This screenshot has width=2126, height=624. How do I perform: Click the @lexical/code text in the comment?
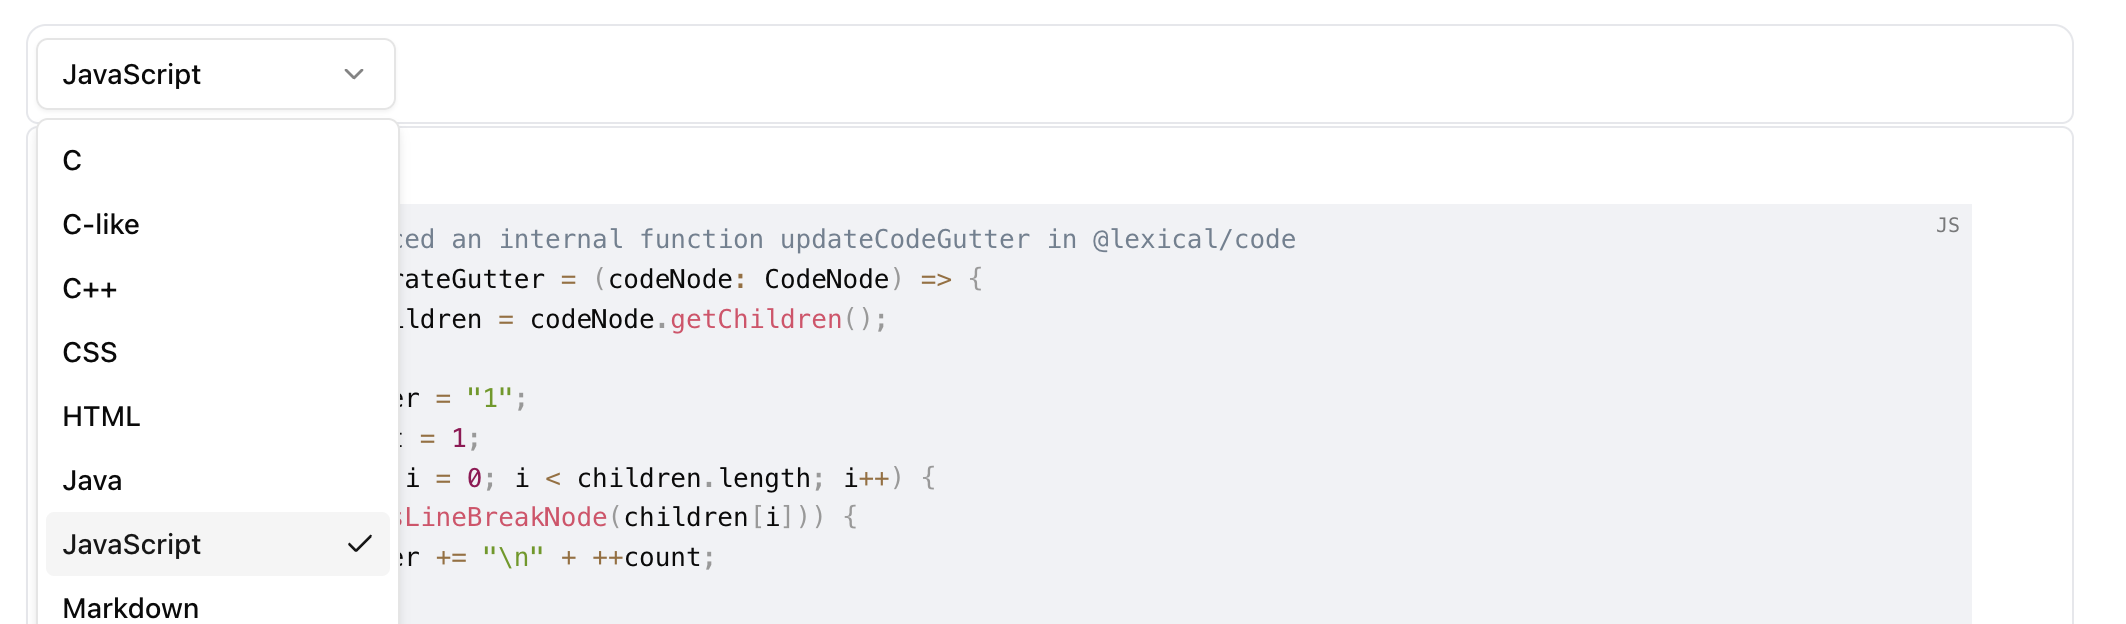click(1194, 240)
